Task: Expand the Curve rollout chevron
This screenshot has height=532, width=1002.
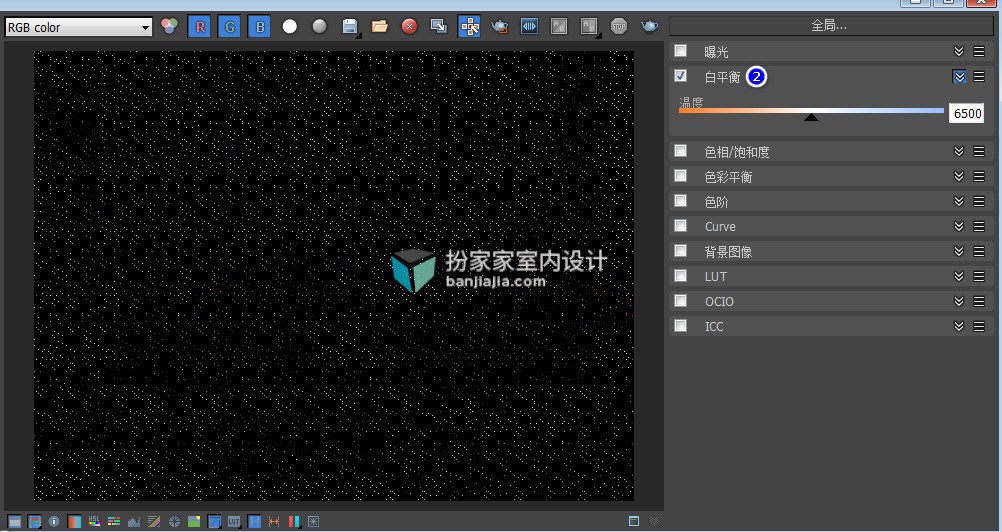Action: pyautogui.click(x=959, y=226)
